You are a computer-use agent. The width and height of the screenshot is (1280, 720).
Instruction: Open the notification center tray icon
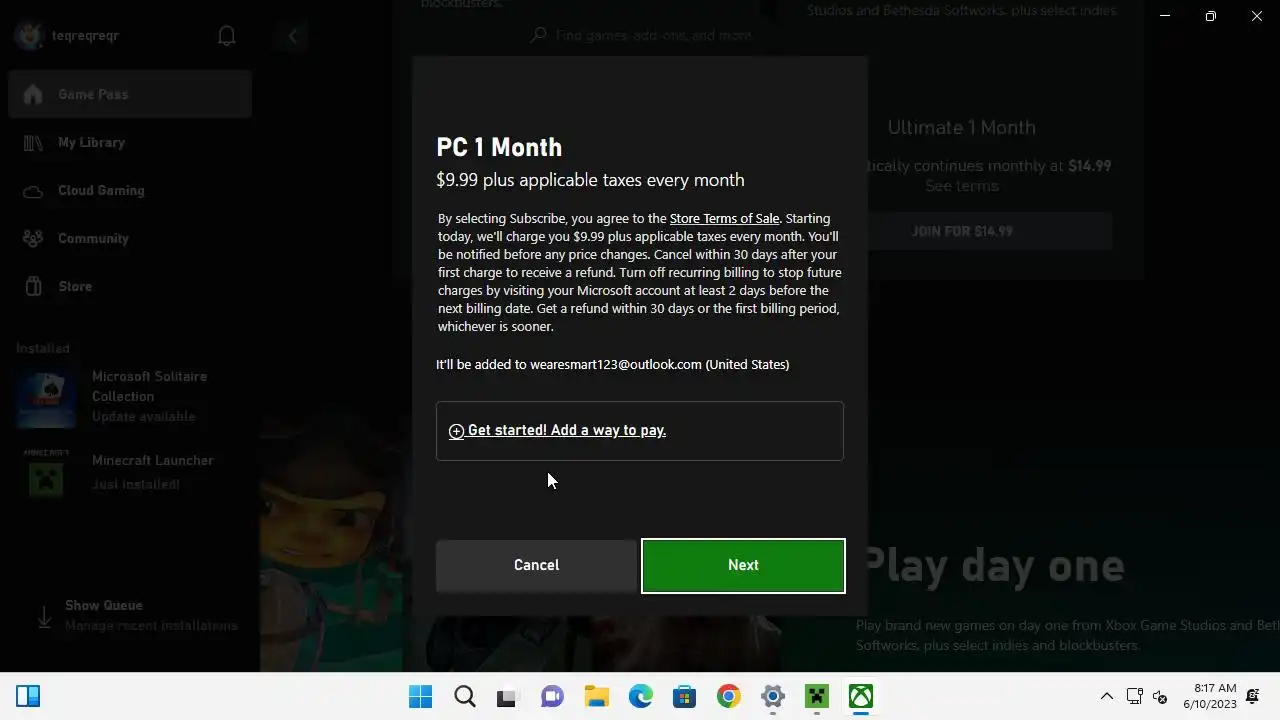(1253, 697)
